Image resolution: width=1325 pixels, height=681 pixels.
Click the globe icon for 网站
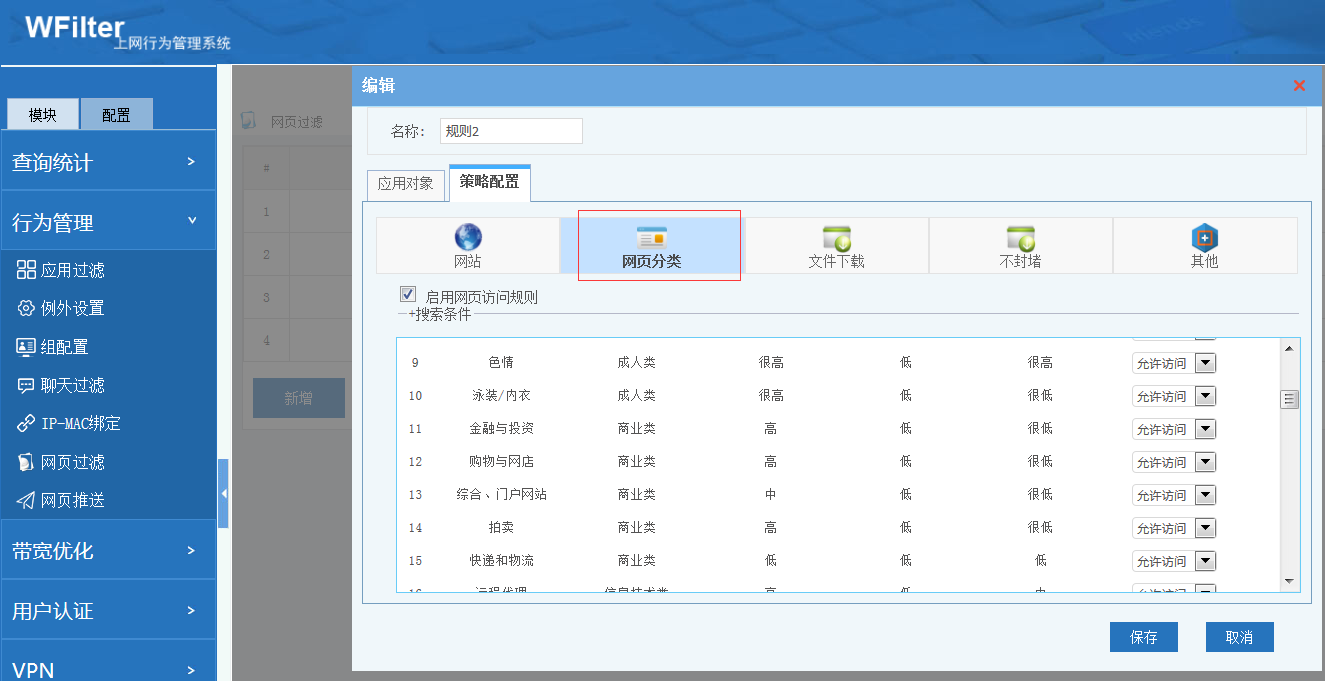coord(468,238)
